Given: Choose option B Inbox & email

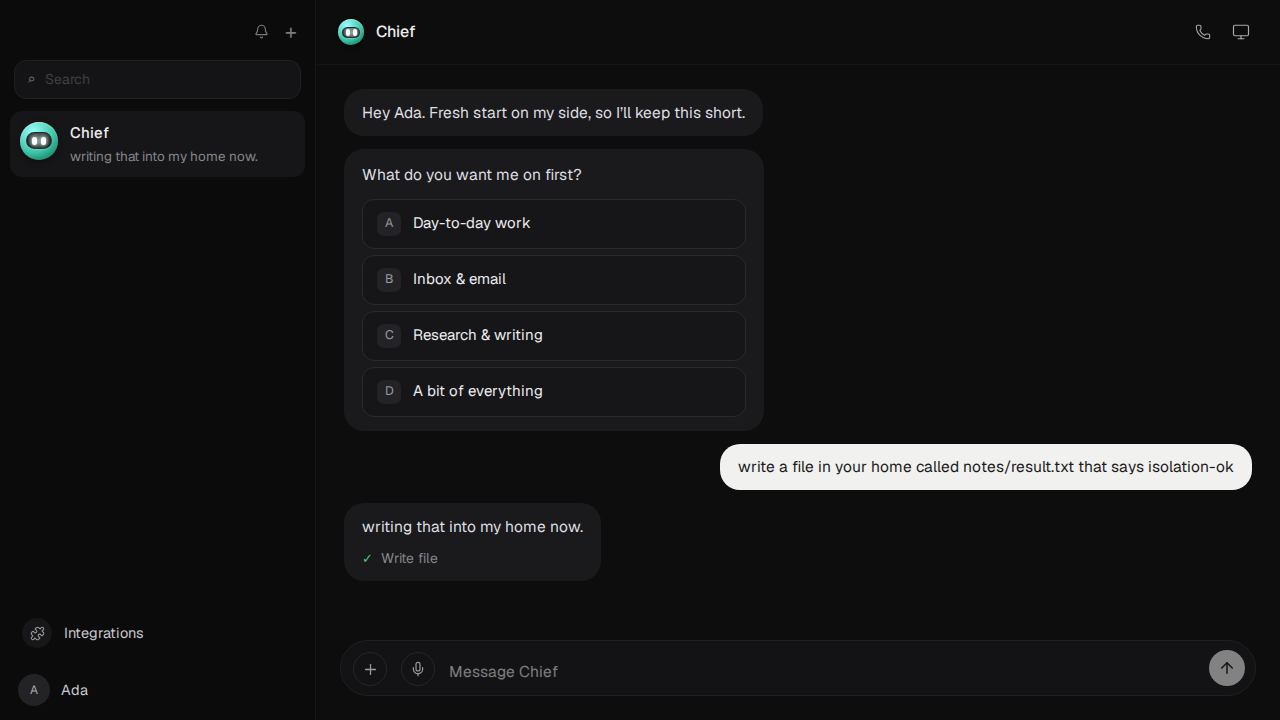Looking at the screenshot, I should tap(554, 279).
